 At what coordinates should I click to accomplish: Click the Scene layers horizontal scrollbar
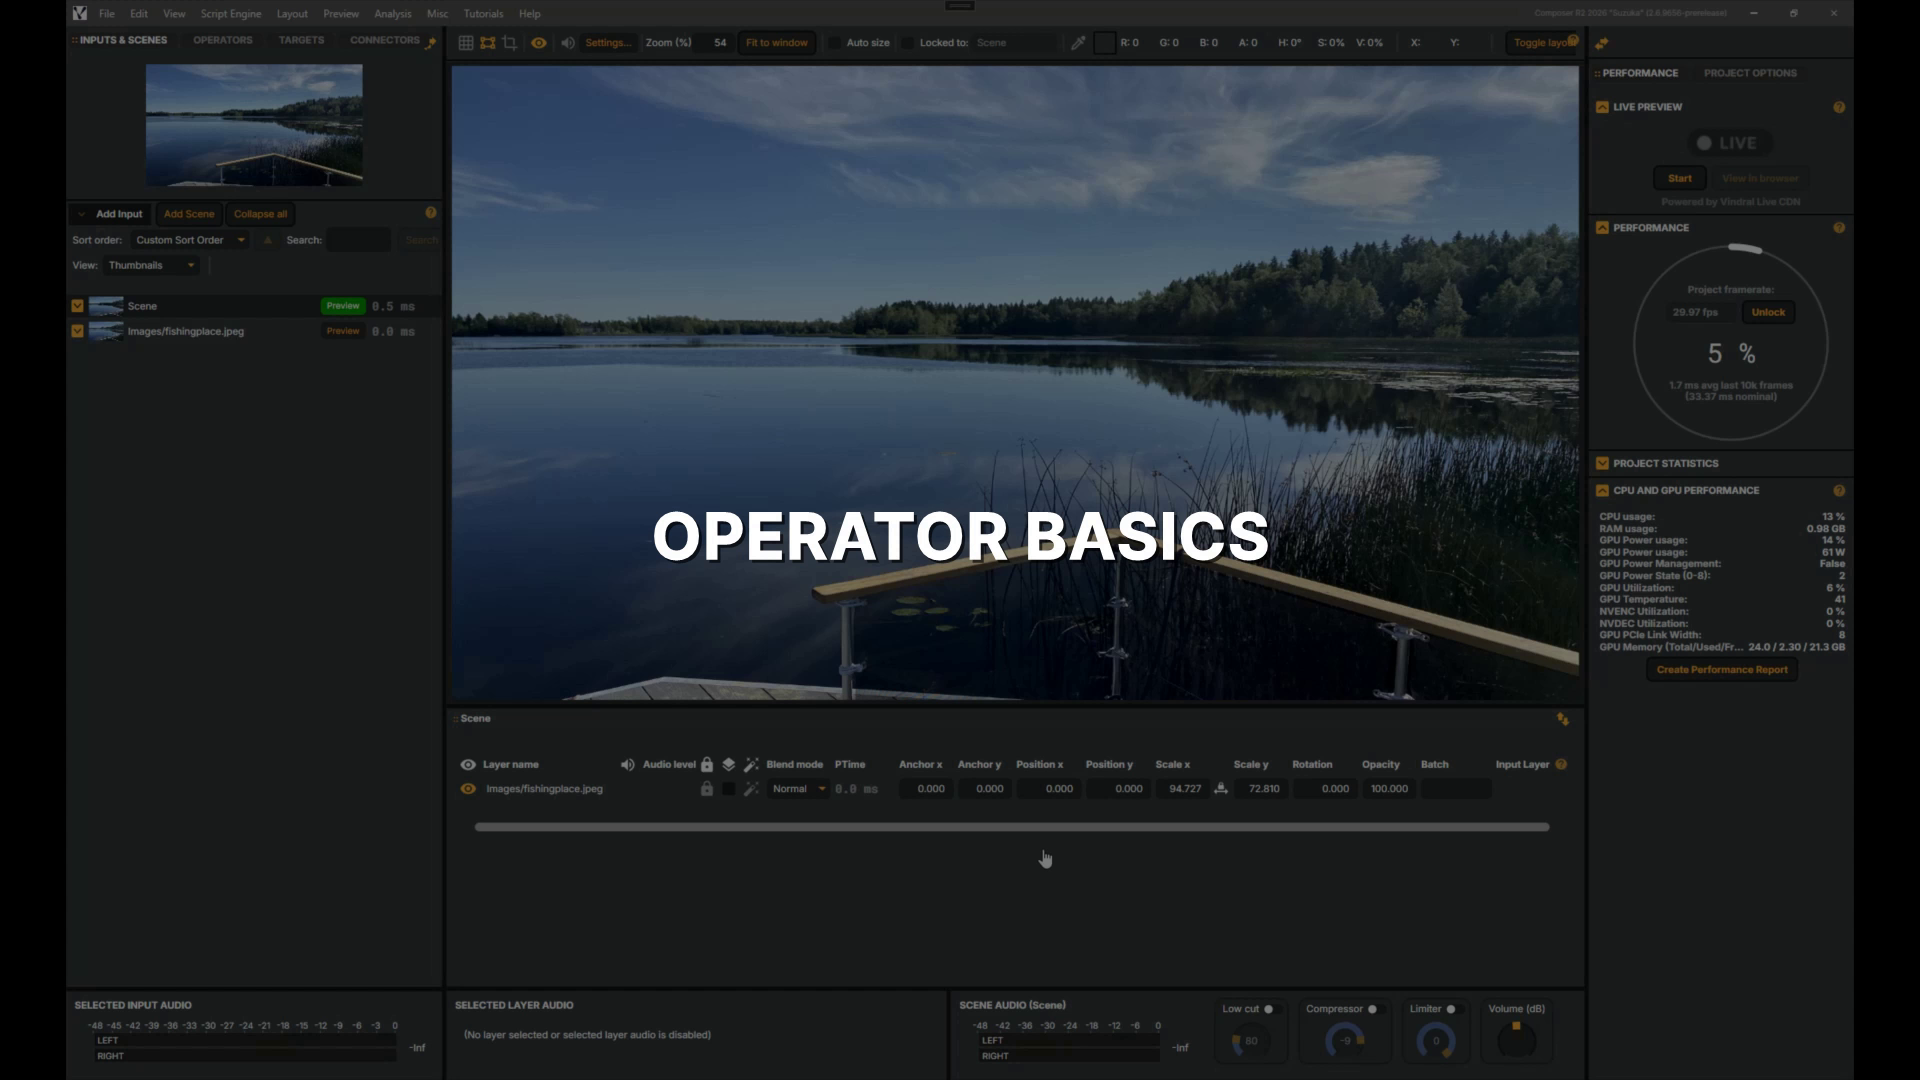click(x=1012, y=827)
